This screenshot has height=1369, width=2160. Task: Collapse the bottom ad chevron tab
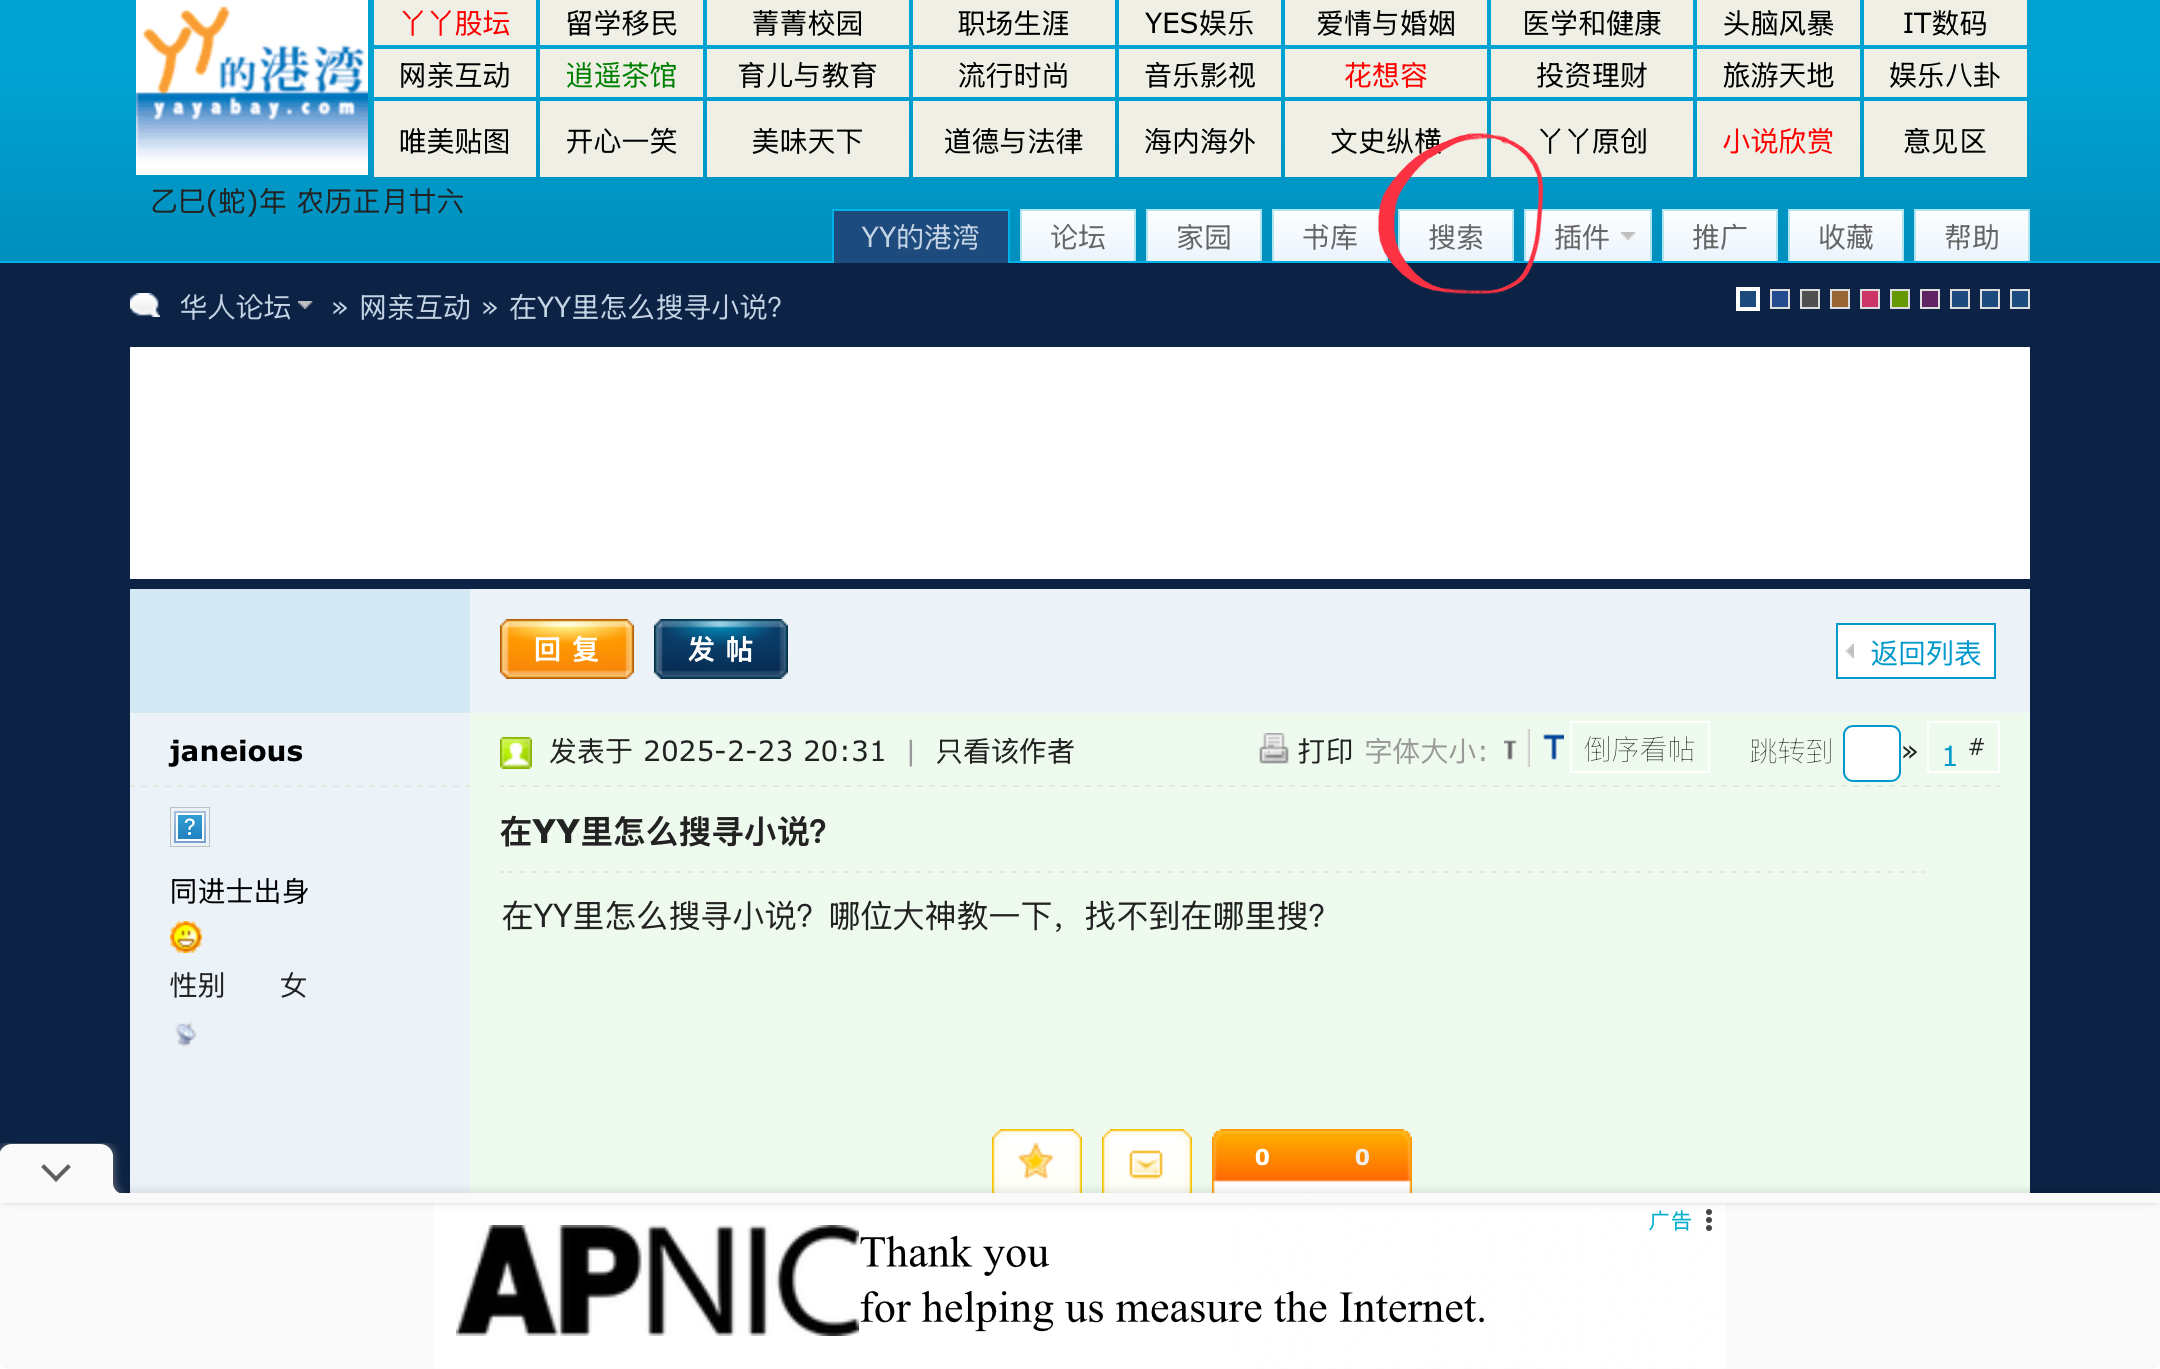click(56, 1171)
